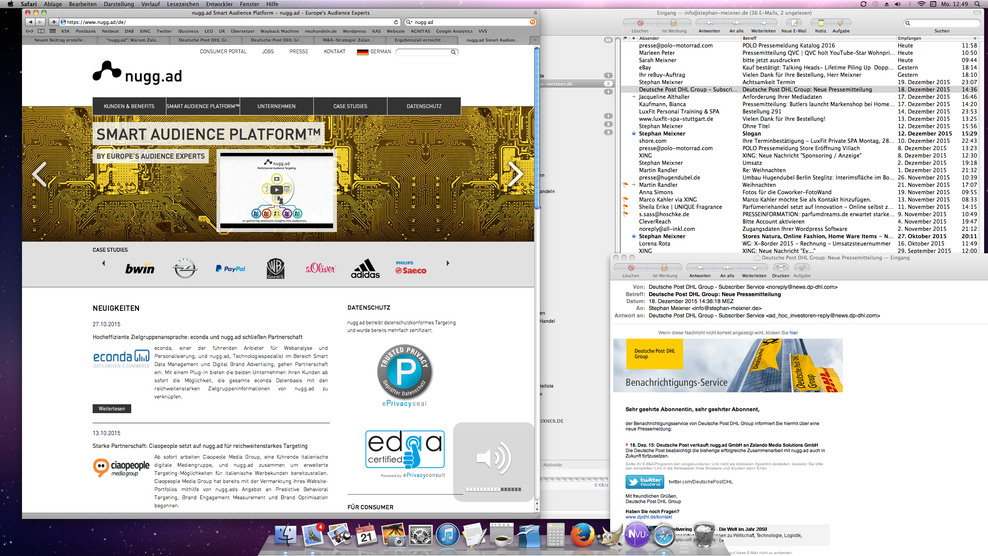Show all bookmarks book icon
The width and height of the screenshot is (988, 556).
point(41,31)
